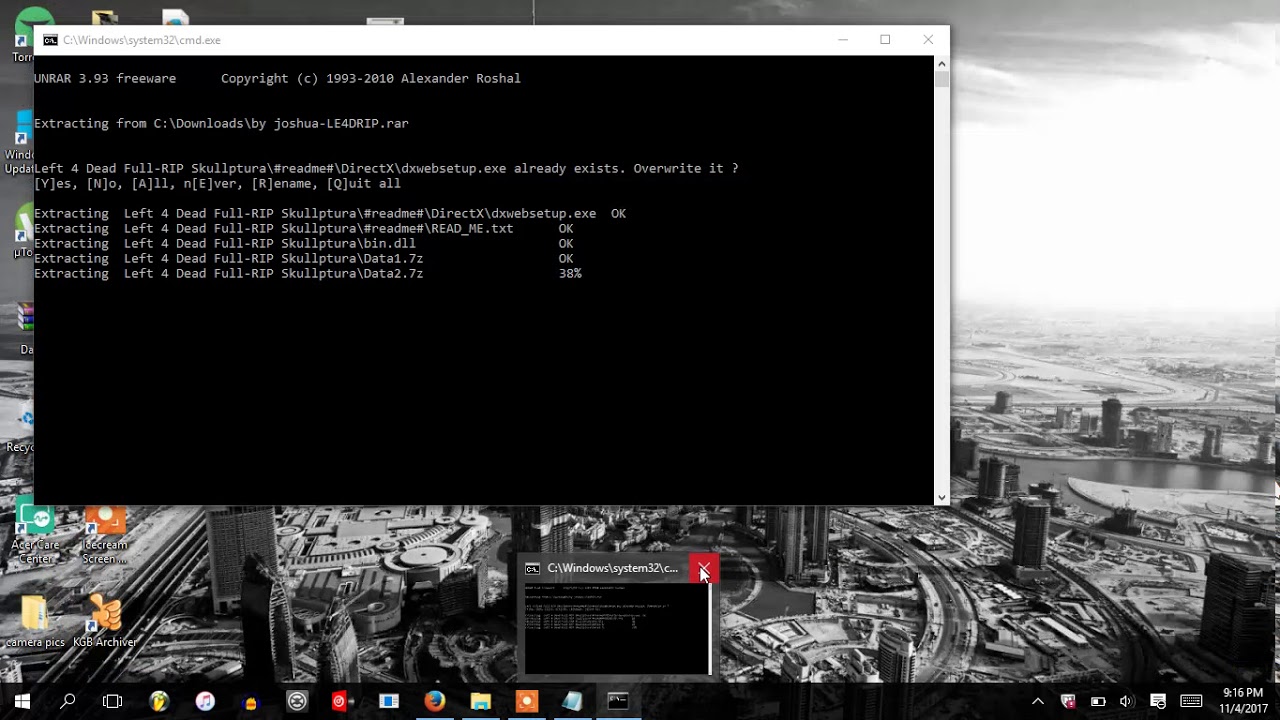1280x720 pixels.
Task: Open iTunes from the taskbar
Action: (x=205, y=701)
